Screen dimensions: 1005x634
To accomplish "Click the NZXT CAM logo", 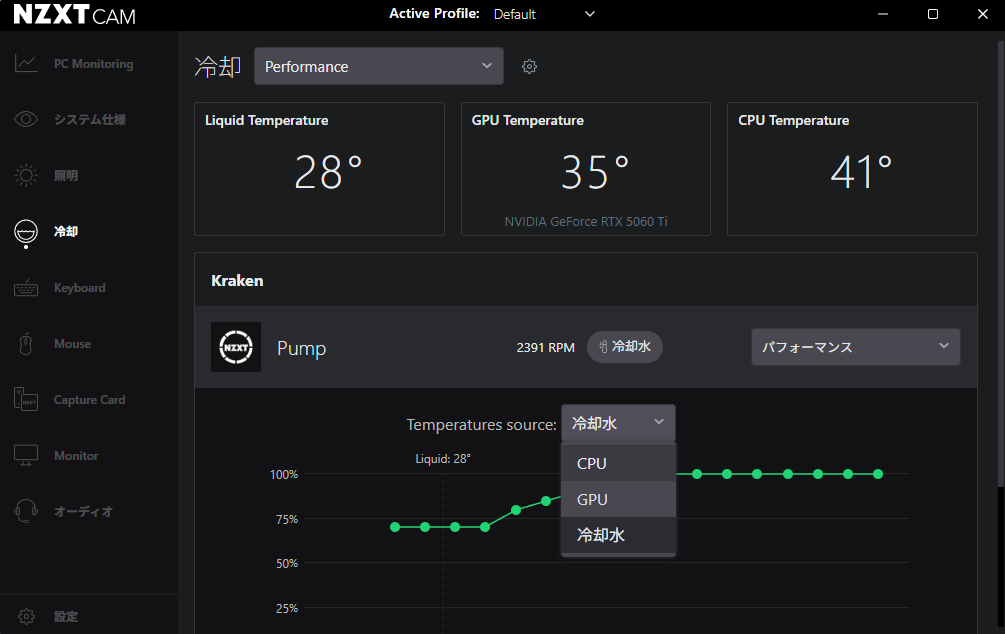I will click(x=74, y=14).
